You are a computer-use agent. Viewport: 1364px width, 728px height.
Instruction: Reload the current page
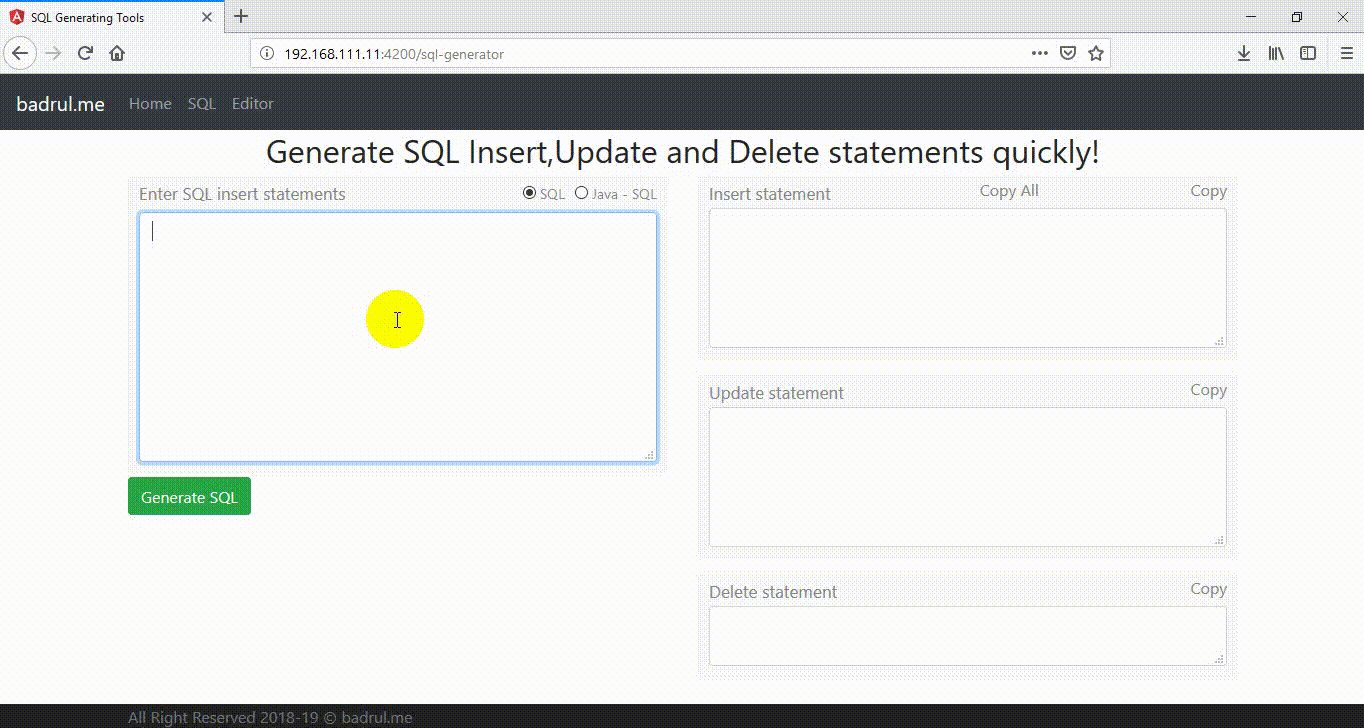click(x=86, y=53)
